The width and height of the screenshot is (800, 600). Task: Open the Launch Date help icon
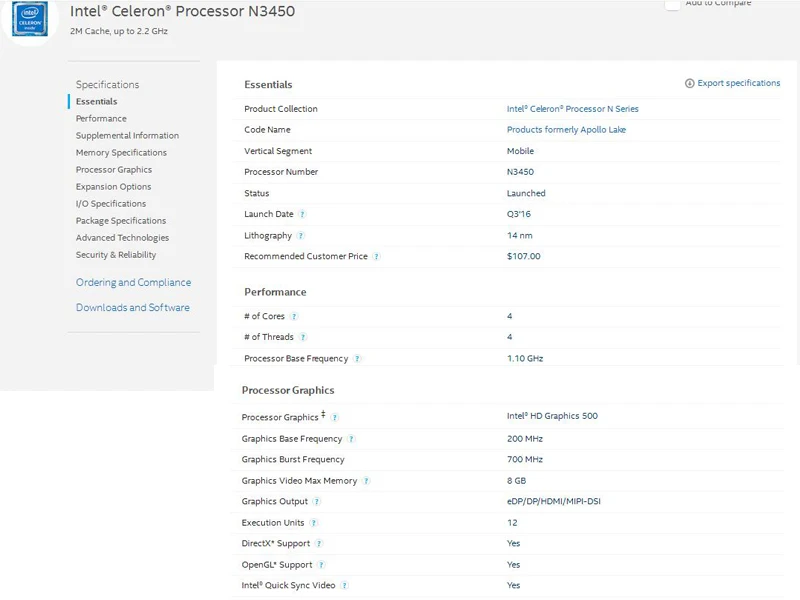pos(302,214)
